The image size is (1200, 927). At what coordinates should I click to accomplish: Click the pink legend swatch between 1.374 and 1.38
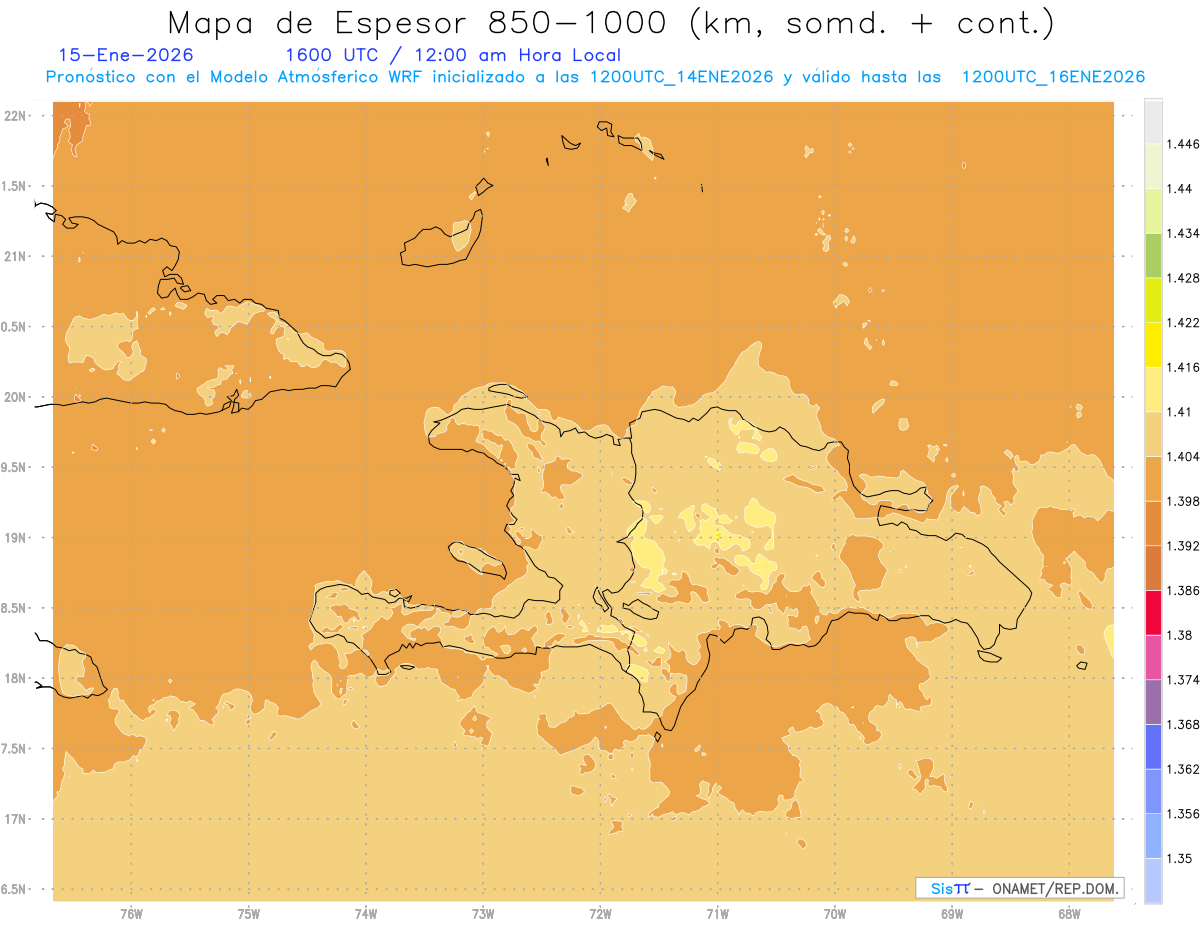tap(1153, 657)
